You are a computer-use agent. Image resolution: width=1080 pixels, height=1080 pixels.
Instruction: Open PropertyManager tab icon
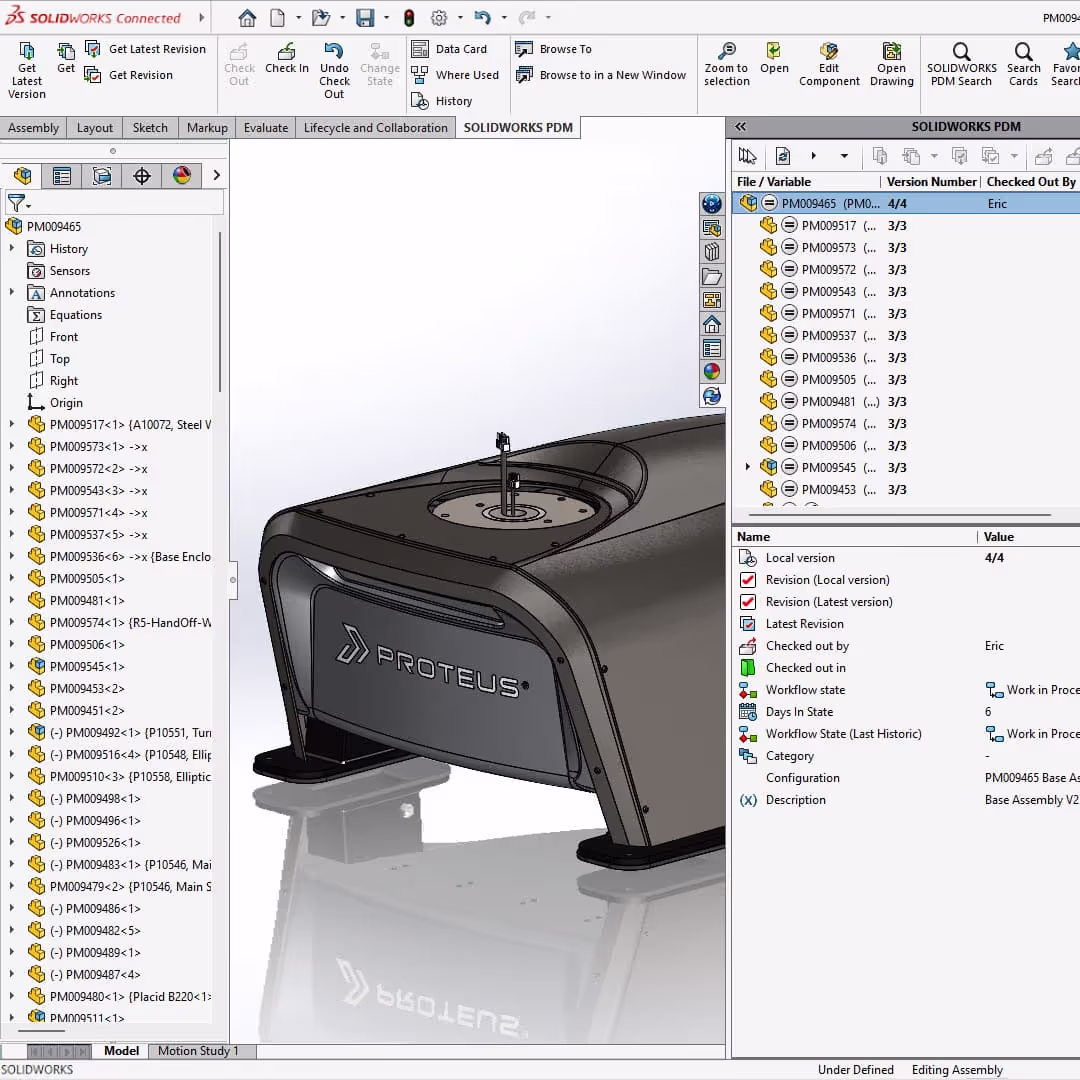click(x=62, y=176)
